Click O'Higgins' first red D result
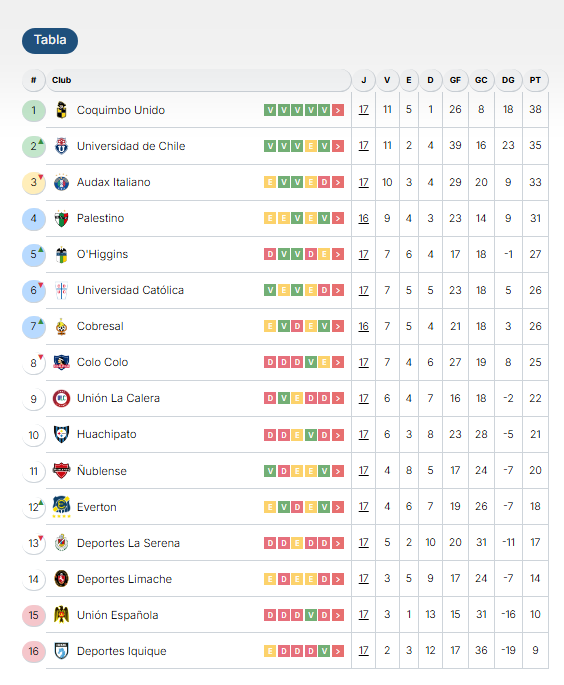This screenshot has width=564, height=685. tap(270, 254)
